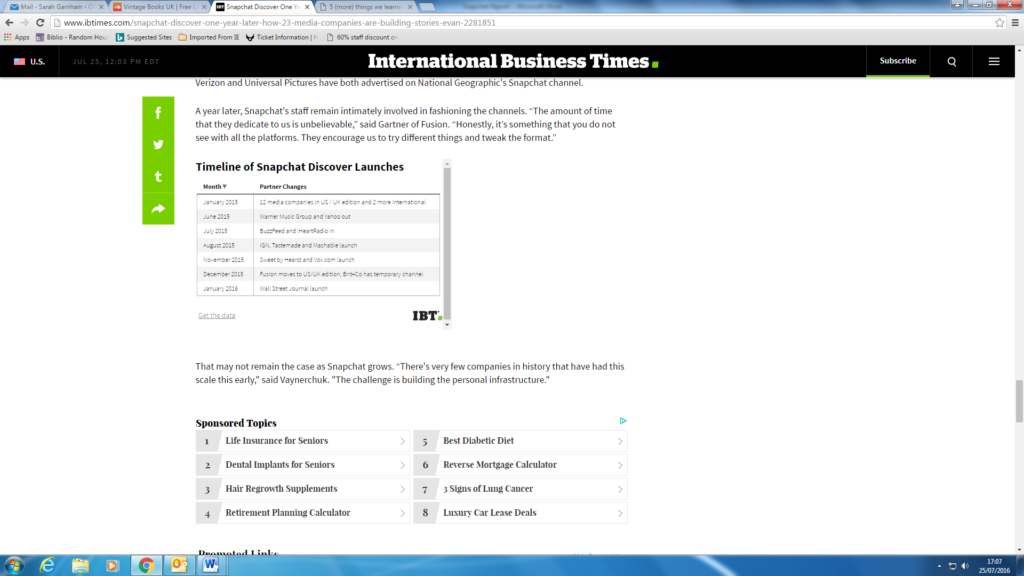1024x576 pixels.
Task: Click the Subscribe button
Action: click(898, 61)
